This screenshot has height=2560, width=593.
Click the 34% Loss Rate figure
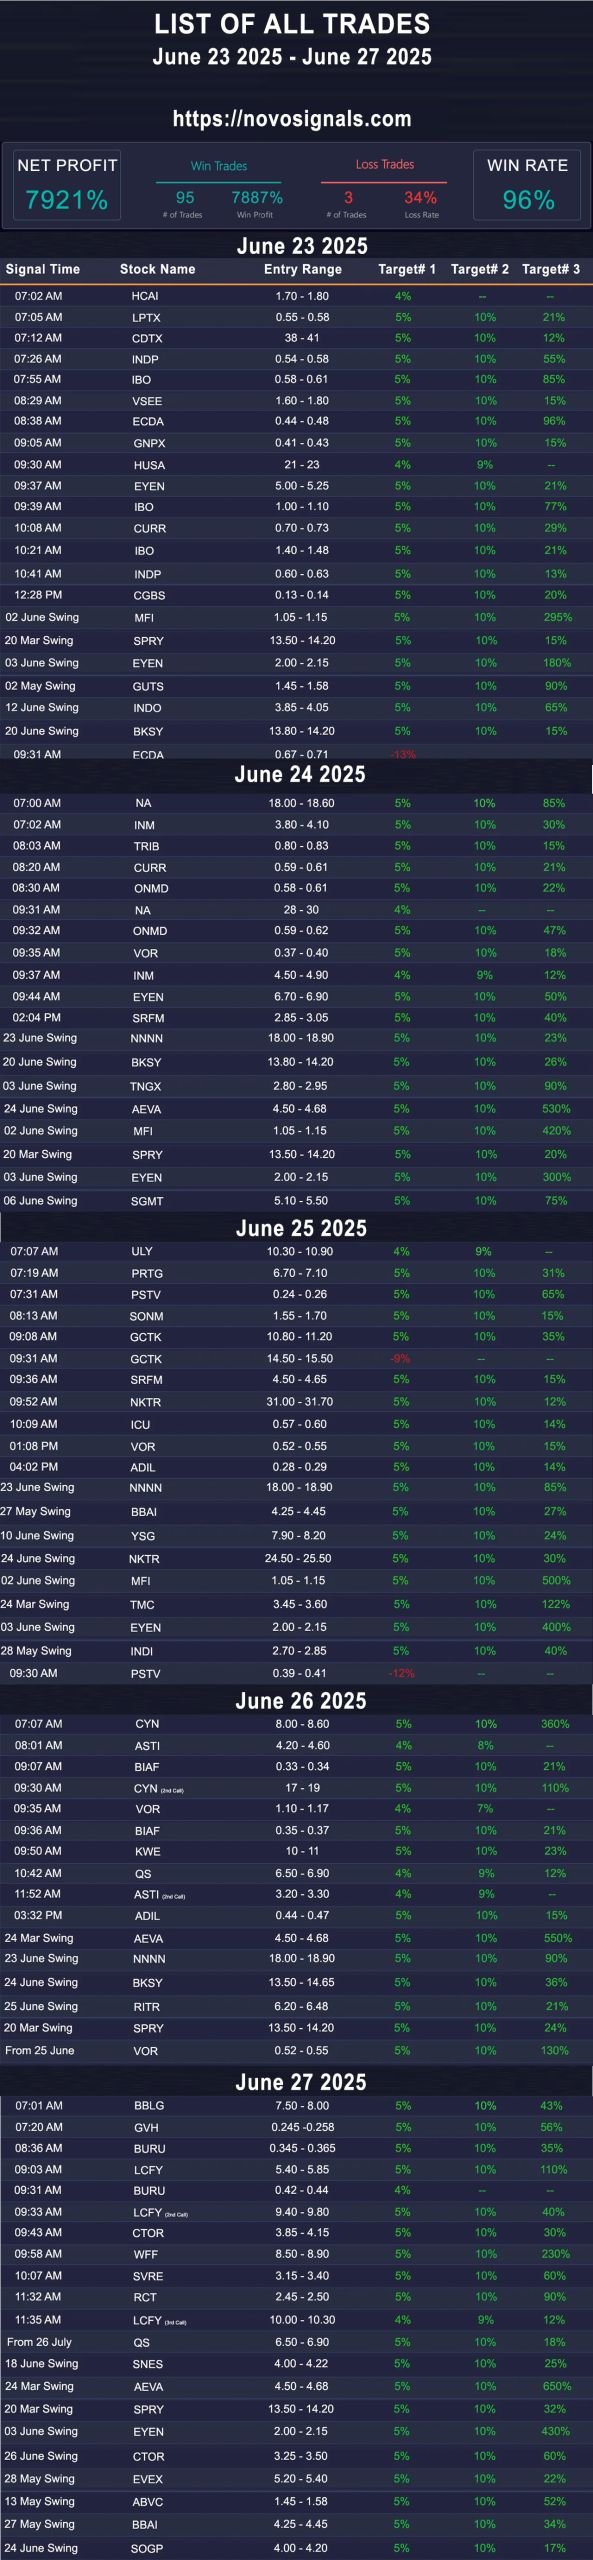[x=421, y=198]
